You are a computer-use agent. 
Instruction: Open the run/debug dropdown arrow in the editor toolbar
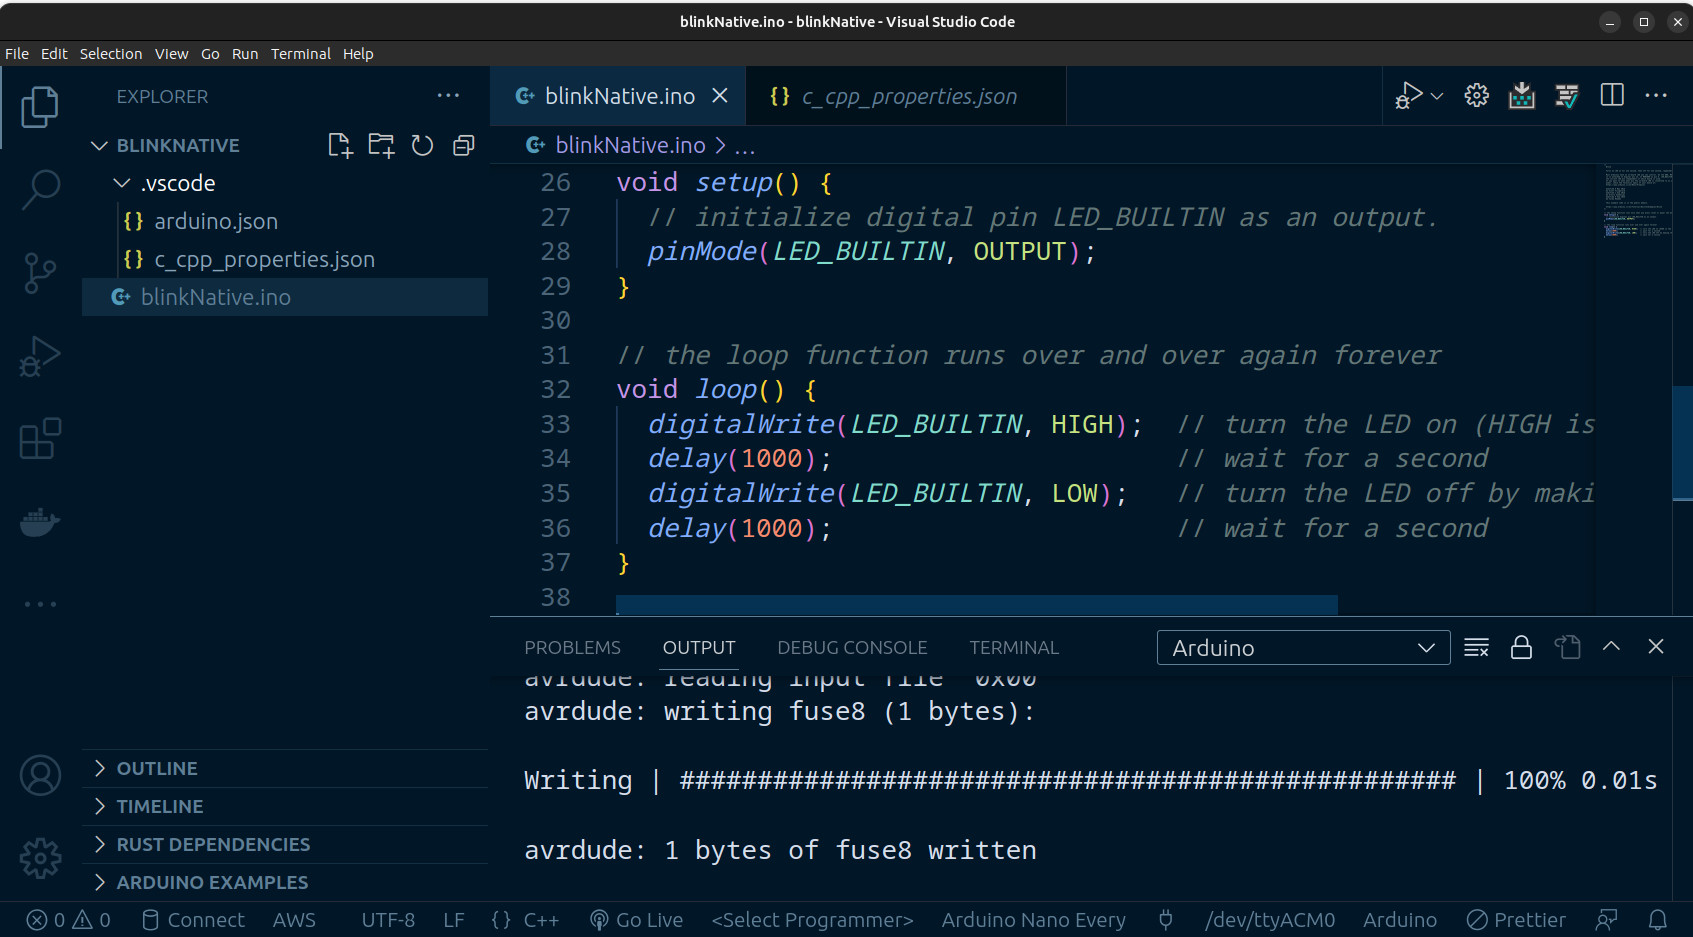pyautogui.click(x=1437, y=96)
